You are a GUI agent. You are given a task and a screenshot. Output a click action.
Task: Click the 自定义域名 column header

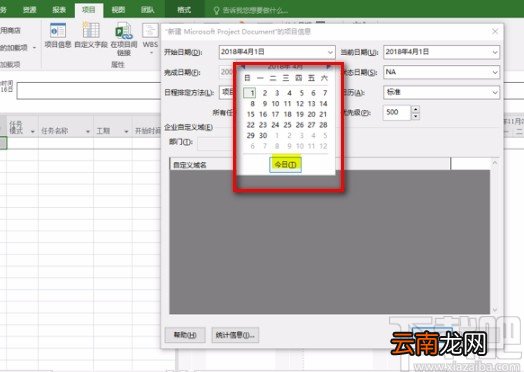[x=190, y=165]
